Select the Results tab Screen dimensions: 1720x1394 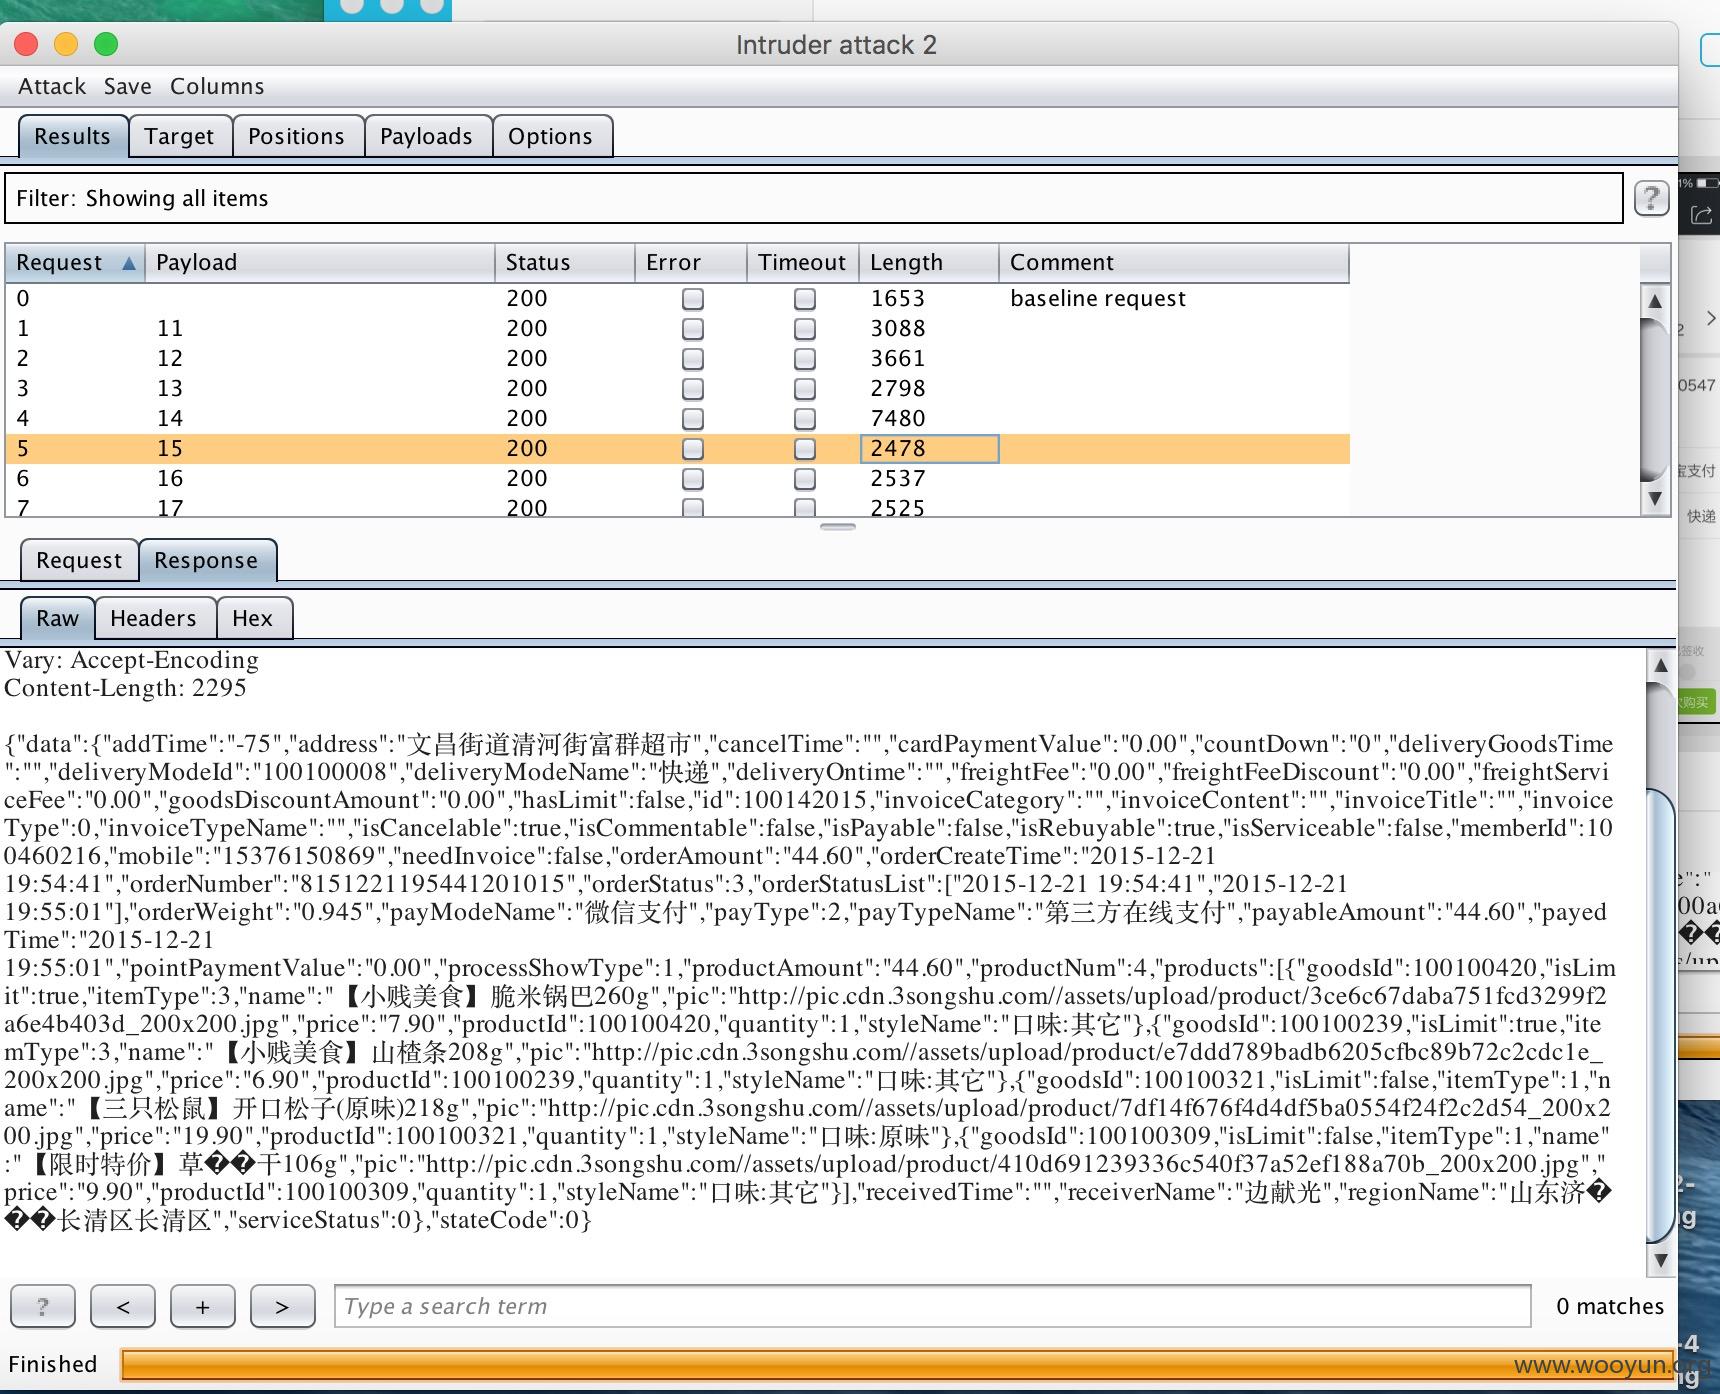pos(72,136)
